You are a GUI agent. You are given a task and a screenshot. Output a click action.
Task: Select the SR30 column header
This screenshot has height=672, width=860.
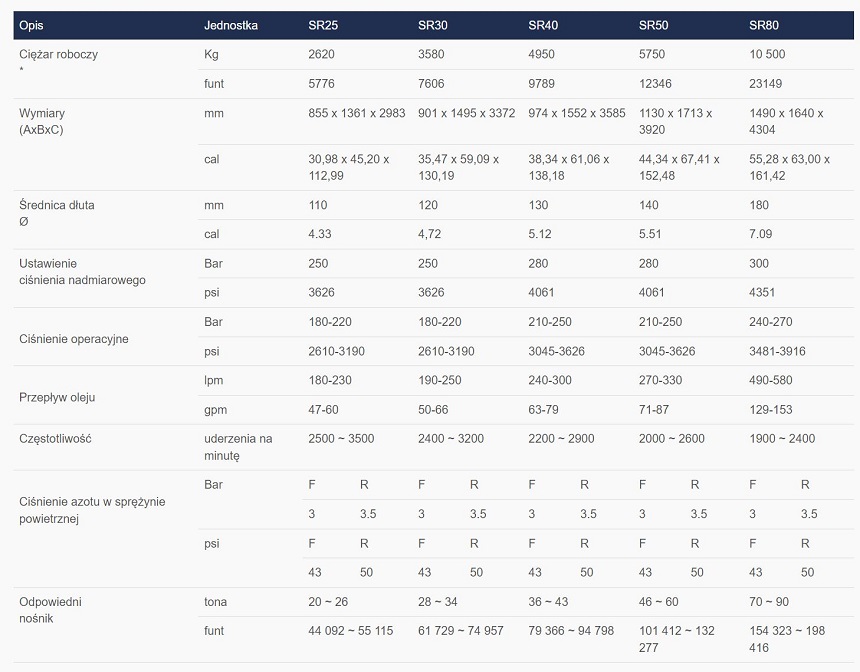pos(432,25)
